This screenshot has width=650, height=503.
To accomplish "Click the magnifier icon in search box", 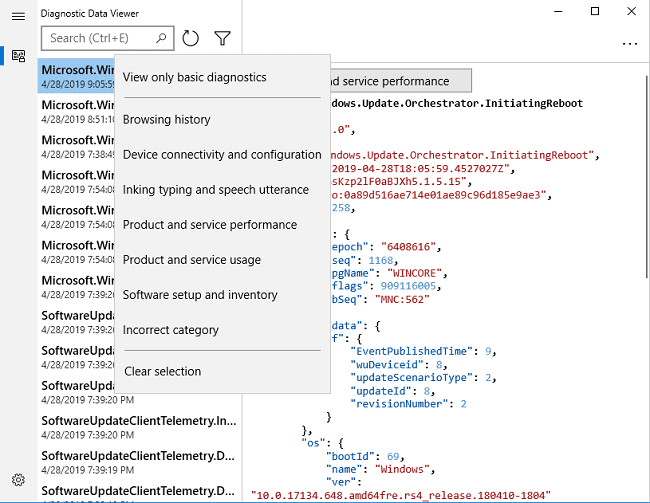I will click(161, 38).
